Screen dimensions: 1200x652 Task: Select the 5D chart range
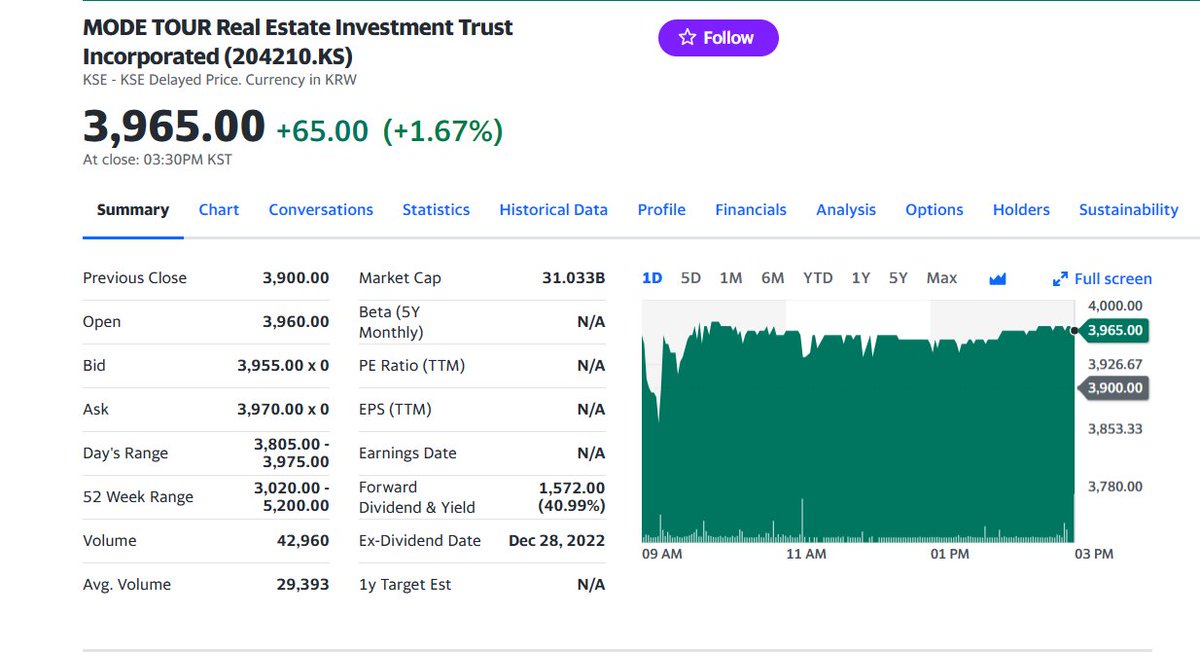coord(691,278)
